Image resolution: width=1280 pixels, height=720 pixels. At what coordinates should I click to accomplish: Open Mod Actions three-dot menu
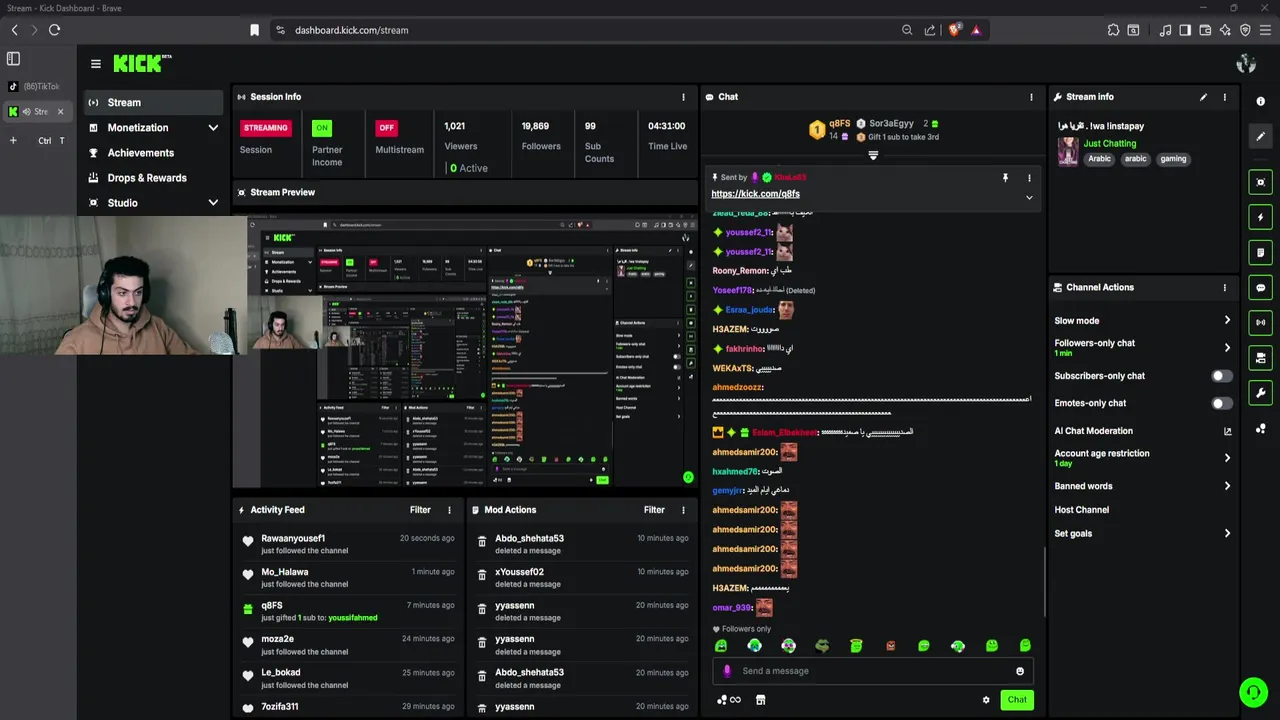pos(683,510)
